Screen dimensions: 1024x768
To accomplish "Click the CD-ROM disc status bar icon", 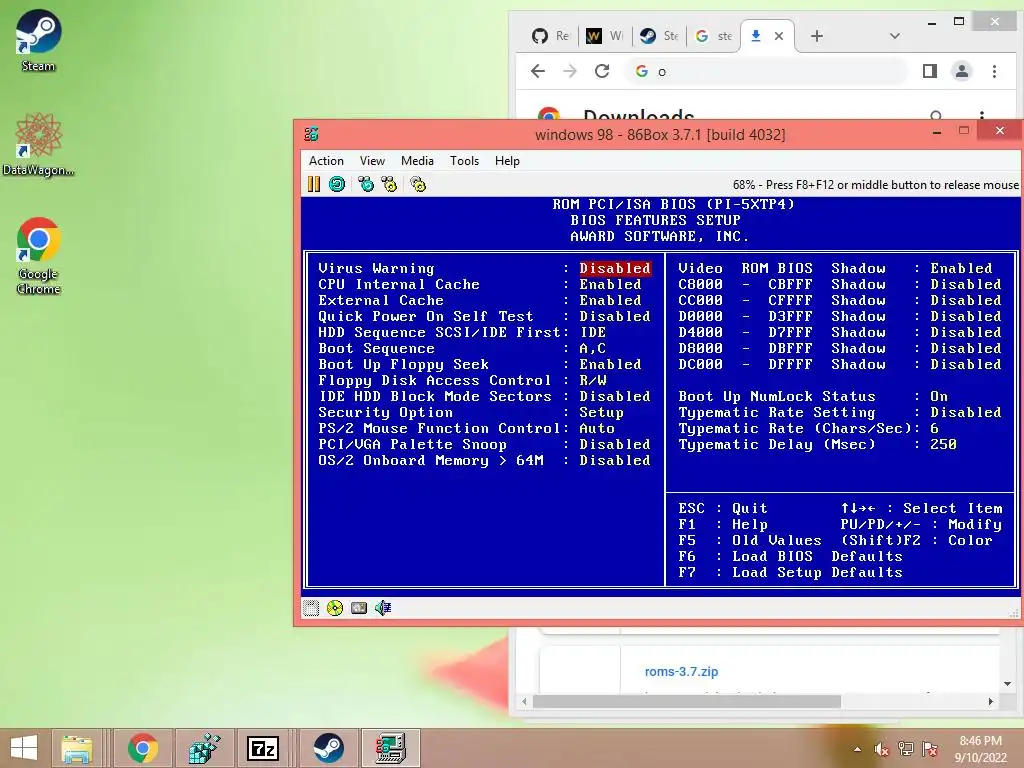I will (334, 608).
